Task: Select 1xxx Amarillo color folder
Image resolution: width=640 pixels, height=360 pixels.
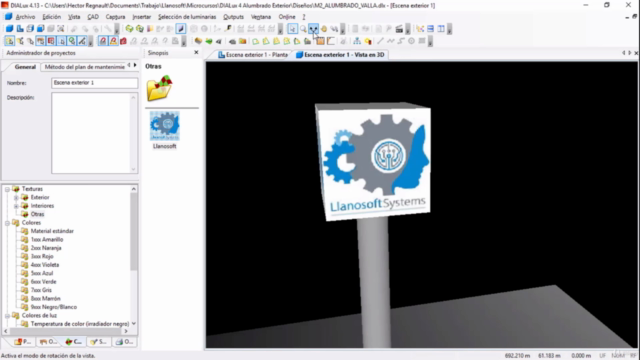Action: (47, 240)
